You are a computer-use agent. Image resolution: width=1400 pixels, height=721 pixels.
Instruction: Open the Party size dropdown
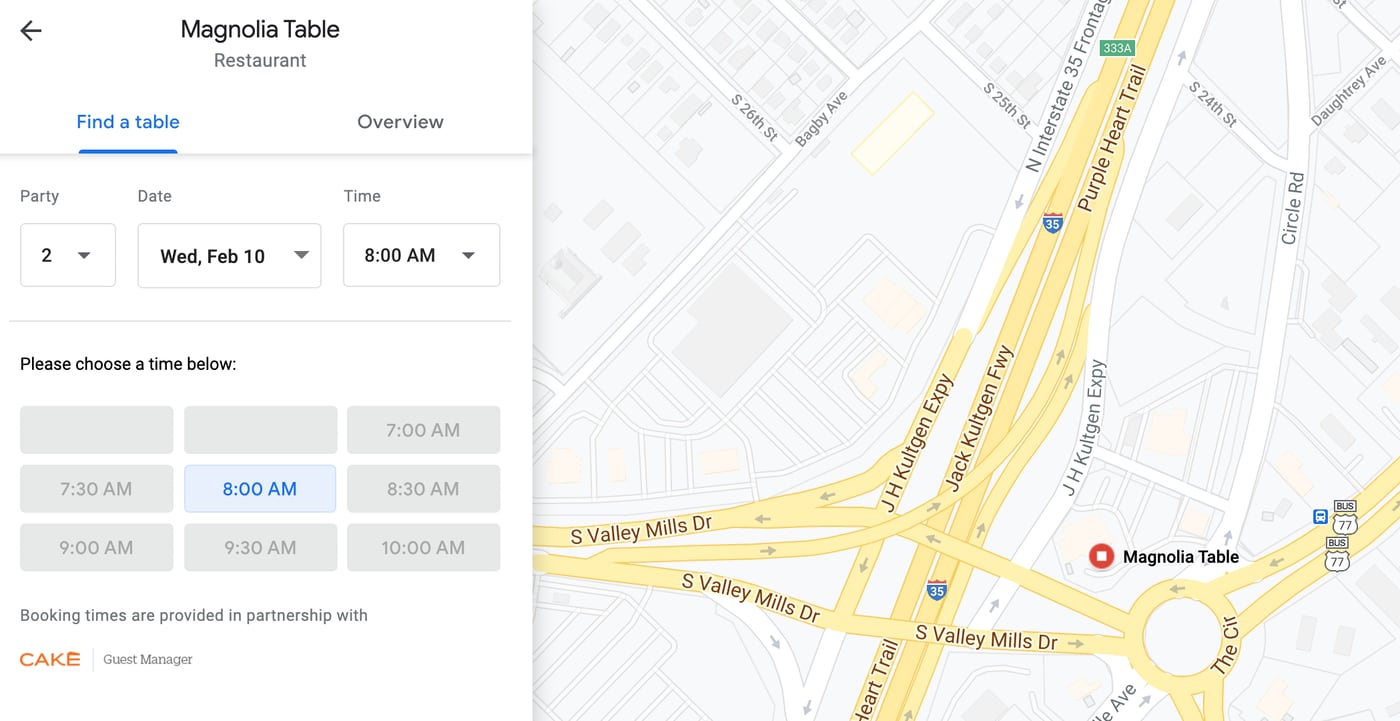(x=68, y=255)
